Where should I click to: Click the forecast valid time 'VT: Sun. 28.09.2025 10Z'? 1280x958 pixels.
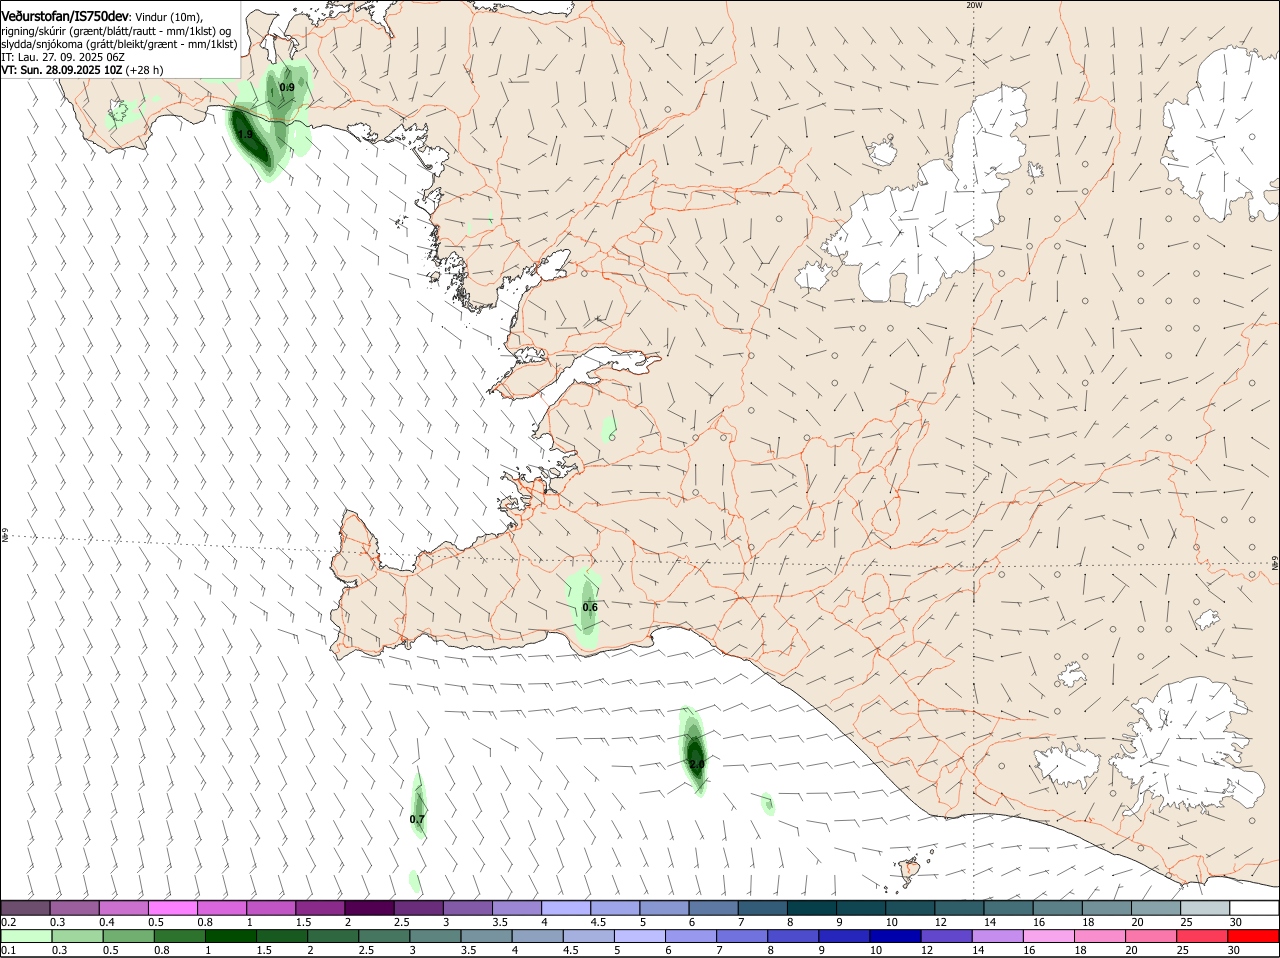pos(62,70)
